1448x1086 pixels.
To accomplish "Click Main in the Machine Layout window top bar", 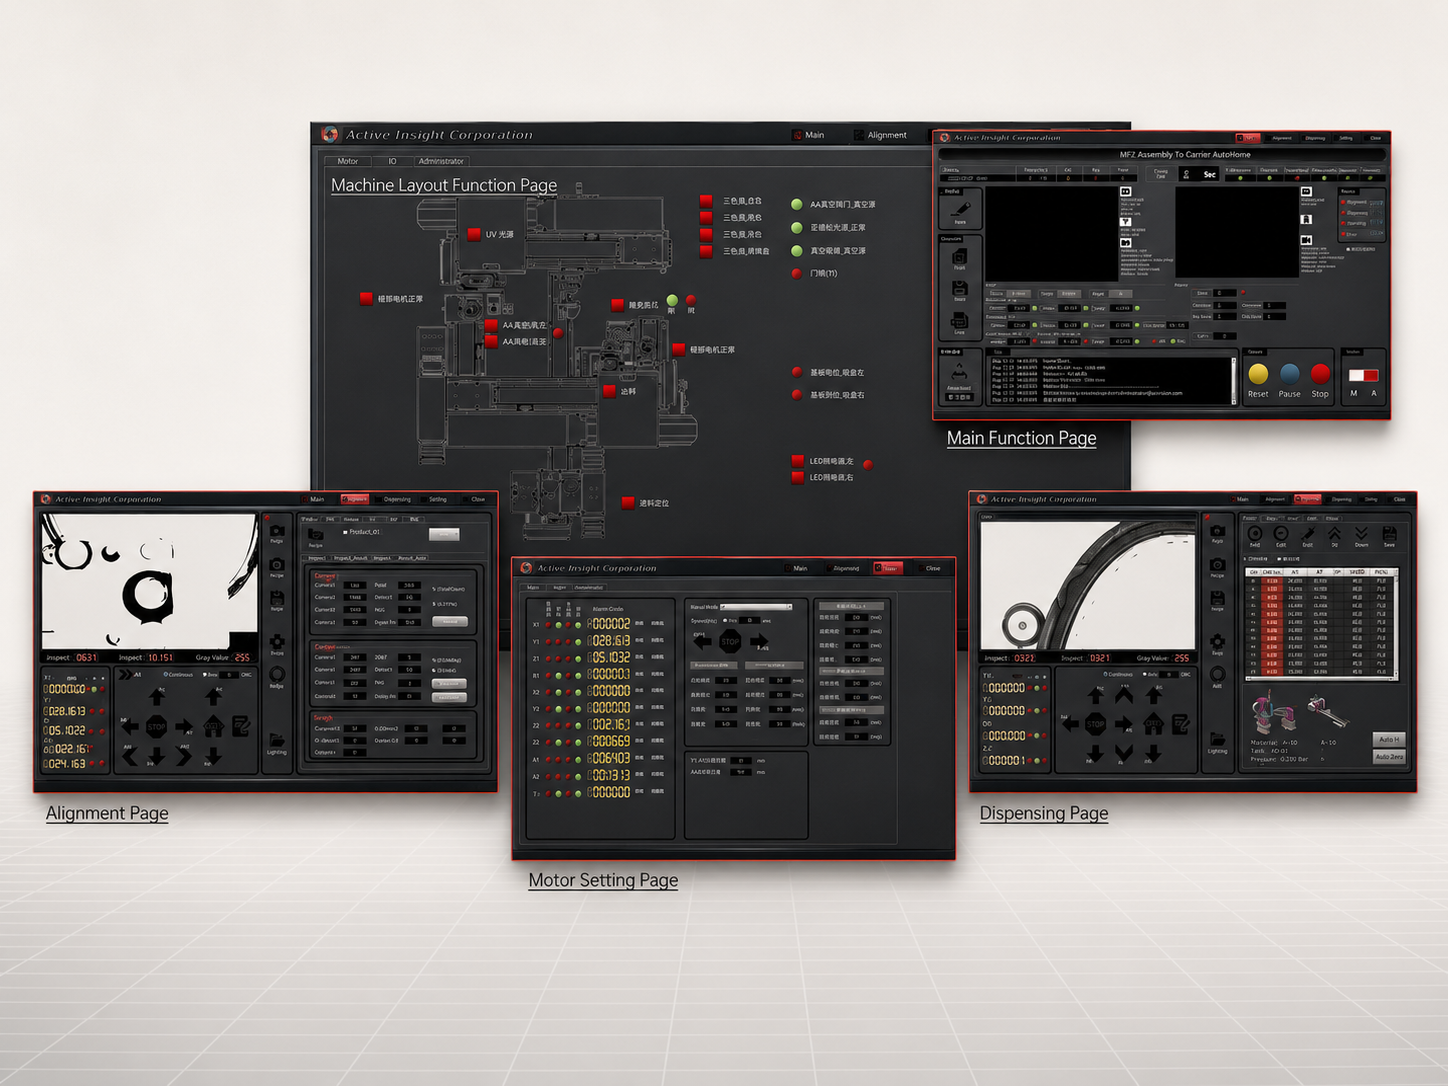I will point(808,135).
